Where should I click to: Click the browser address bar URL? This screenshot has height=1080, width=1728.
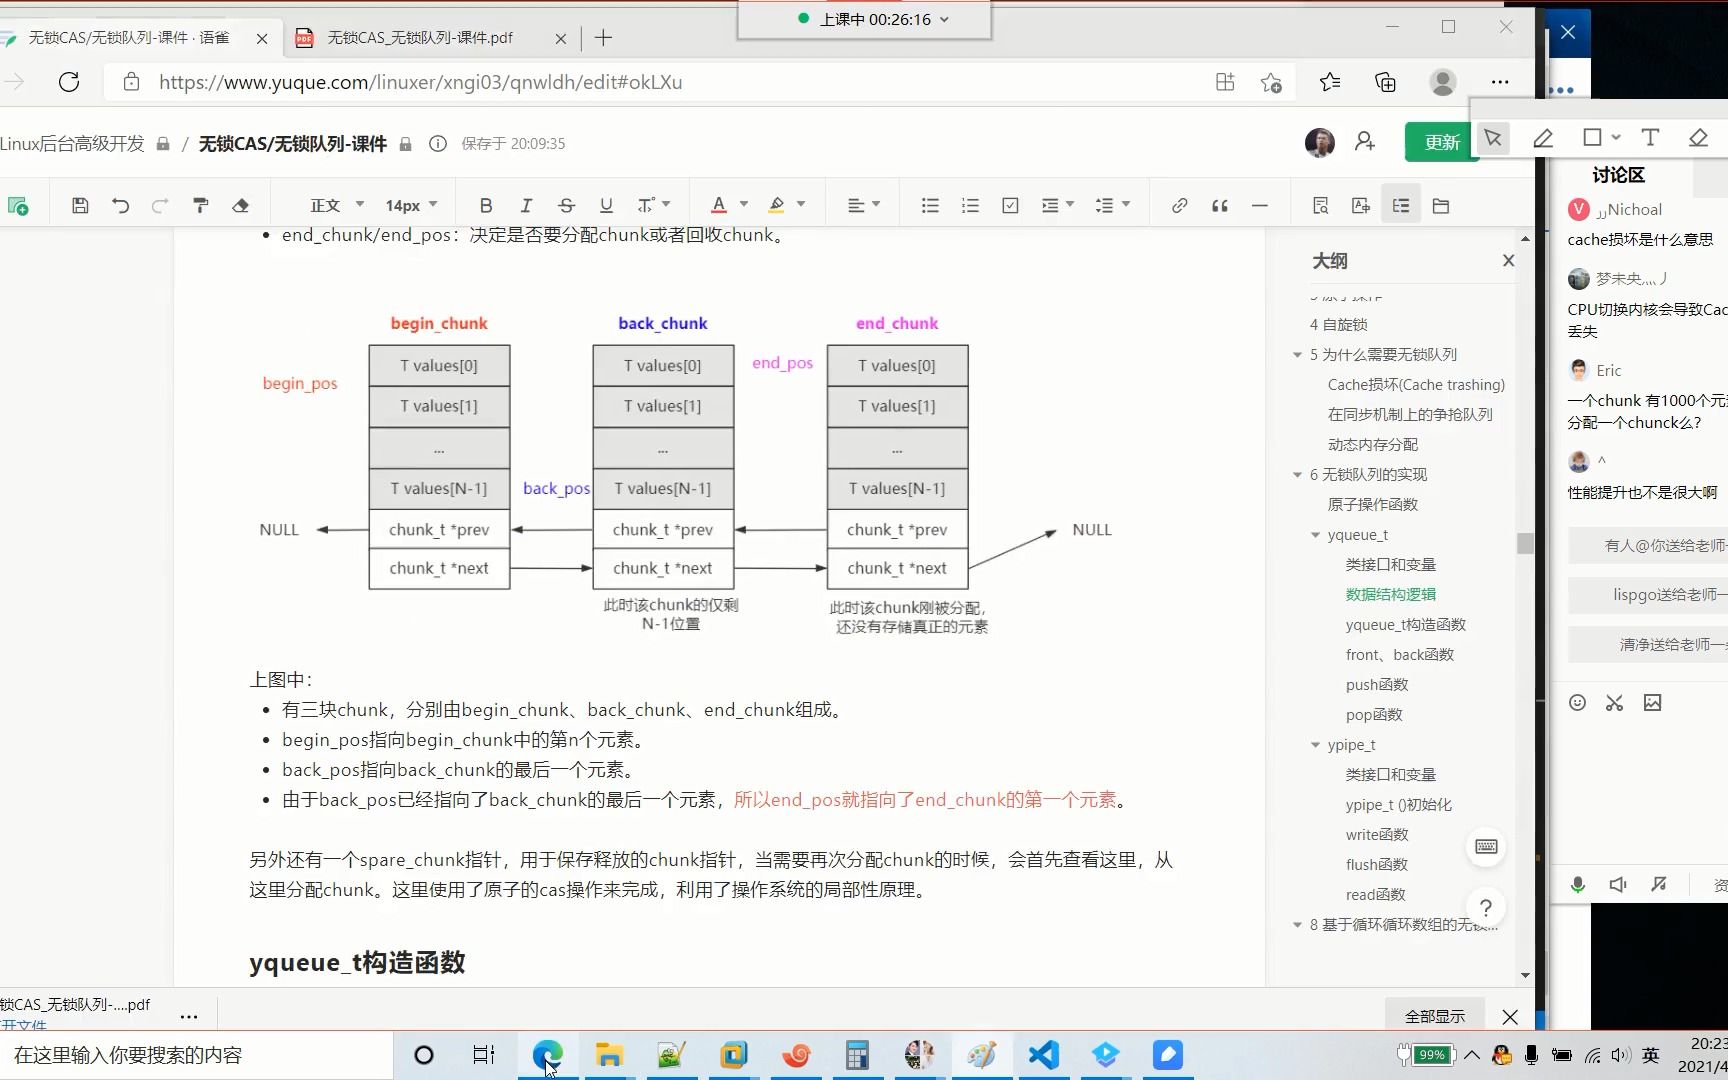point(420,82)
